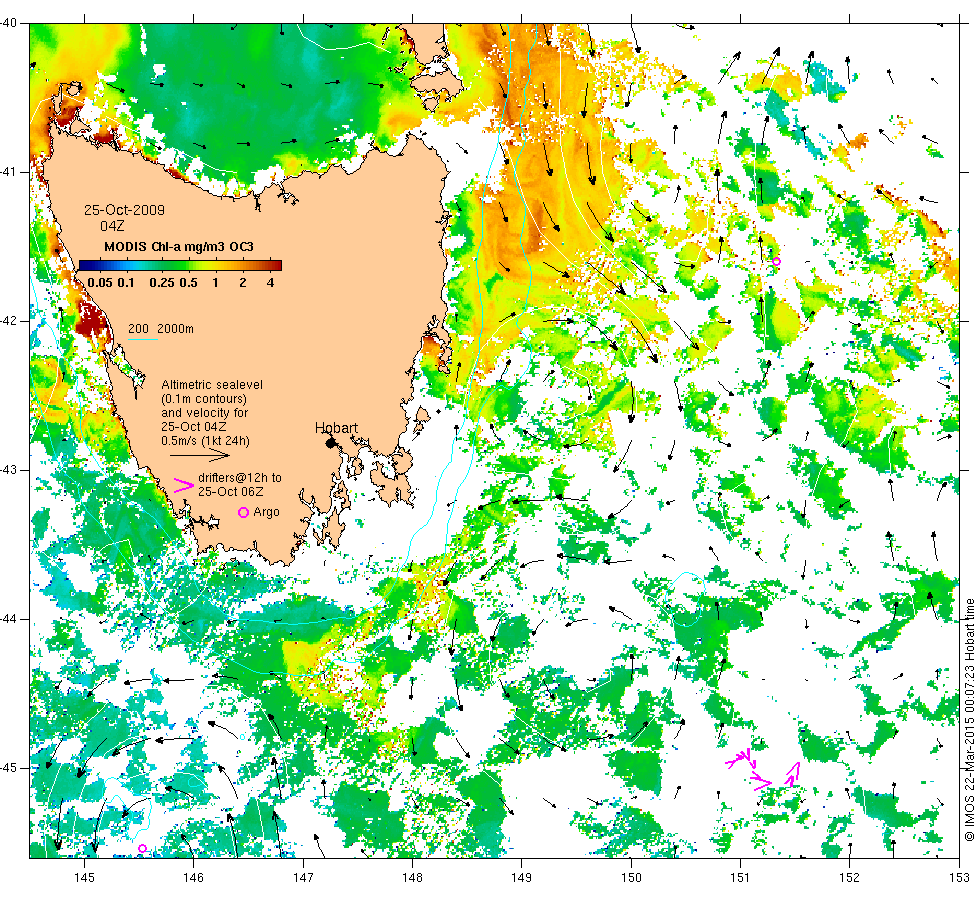
Task: Click the MODIS Chl-a color scale bar
Action: pyautogui.click(x=180, y=265)
